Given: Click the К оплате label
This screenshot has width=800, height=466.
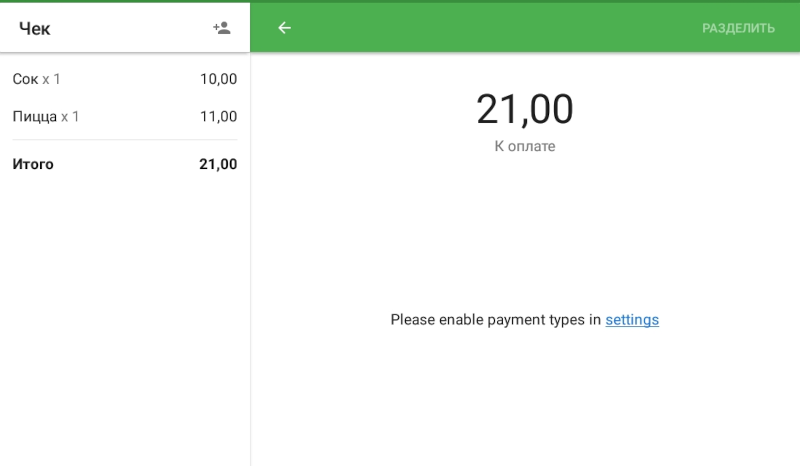Looking at the screenshot, I should pyautogui.click(x=524, y=146).
